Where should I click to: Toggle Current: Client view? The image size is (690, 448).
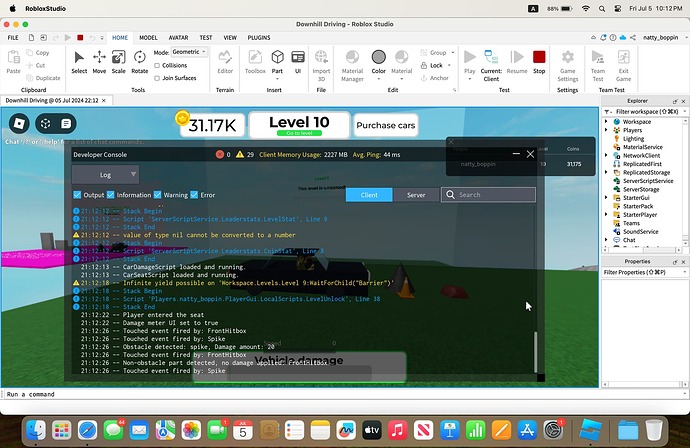point(491,66)
